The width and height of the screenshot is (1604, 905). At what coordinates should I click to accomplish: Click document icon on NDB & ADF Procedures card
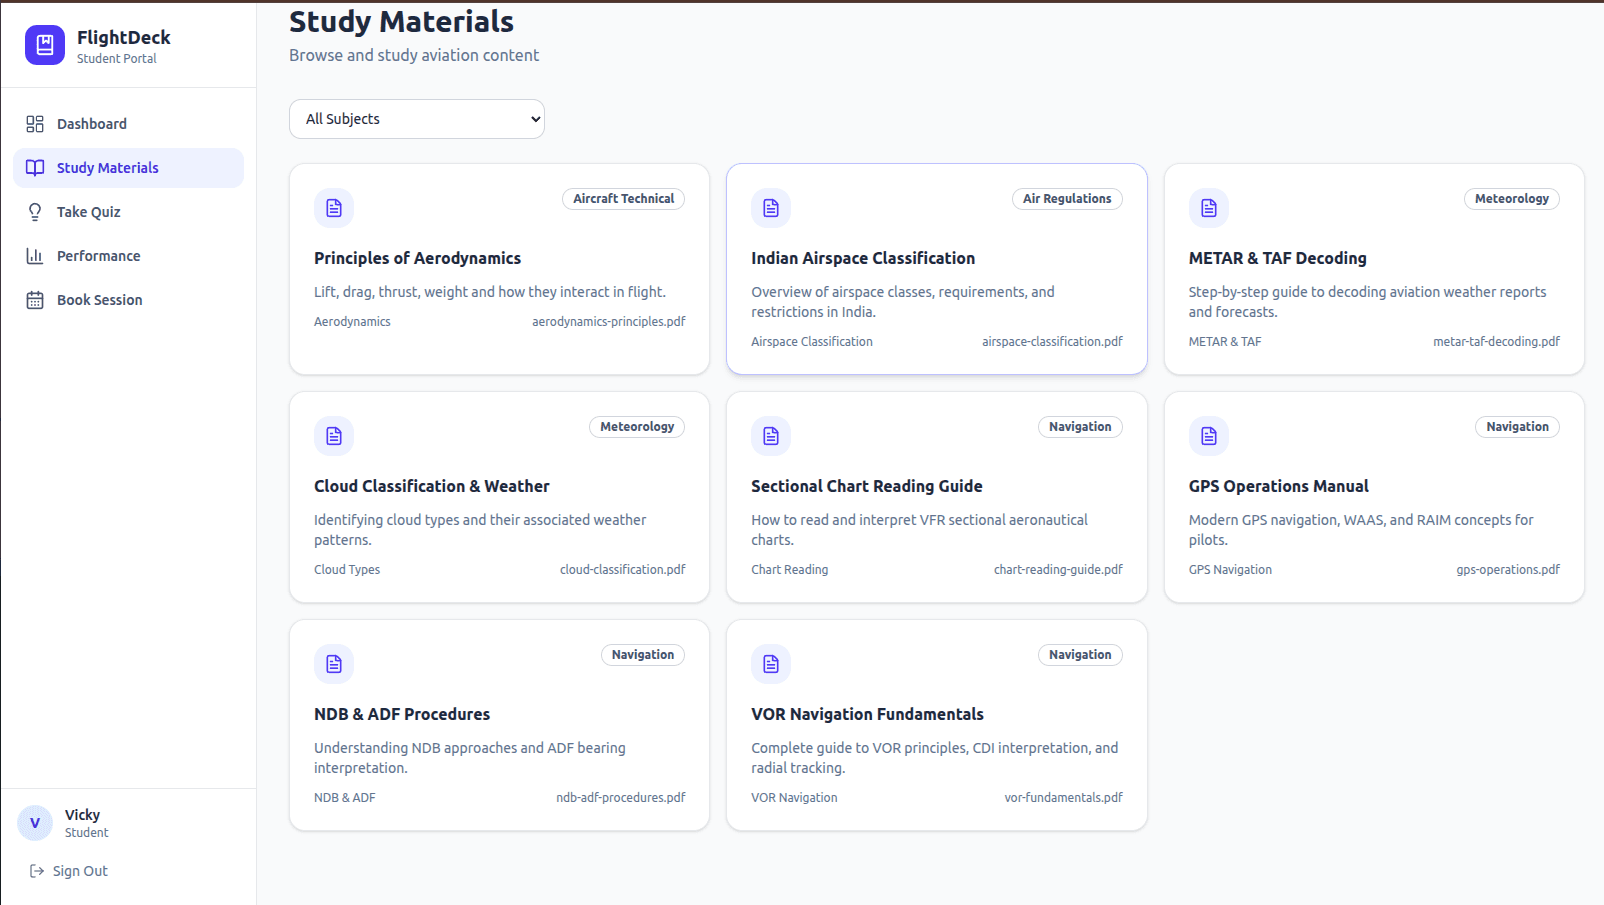[x=334, y=664]
